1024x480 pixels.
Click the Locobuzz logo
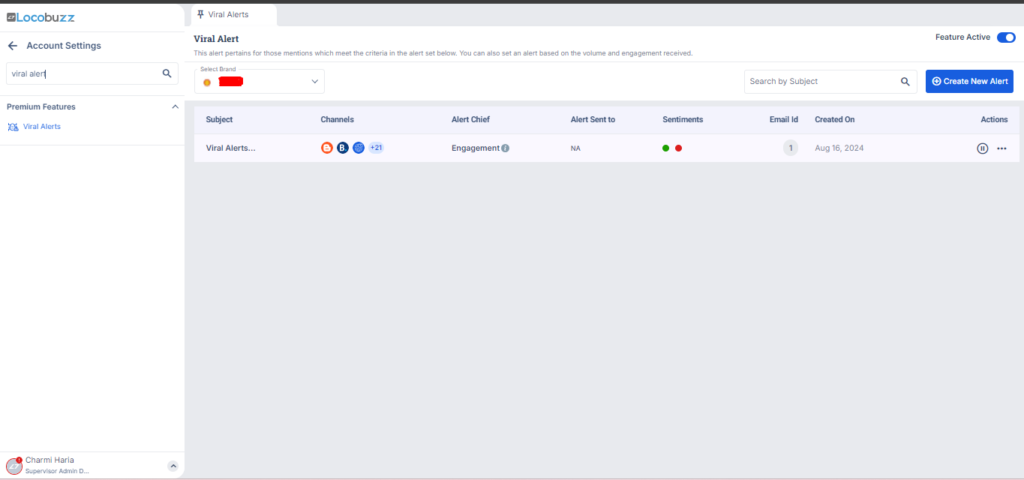tap(40, 17)
